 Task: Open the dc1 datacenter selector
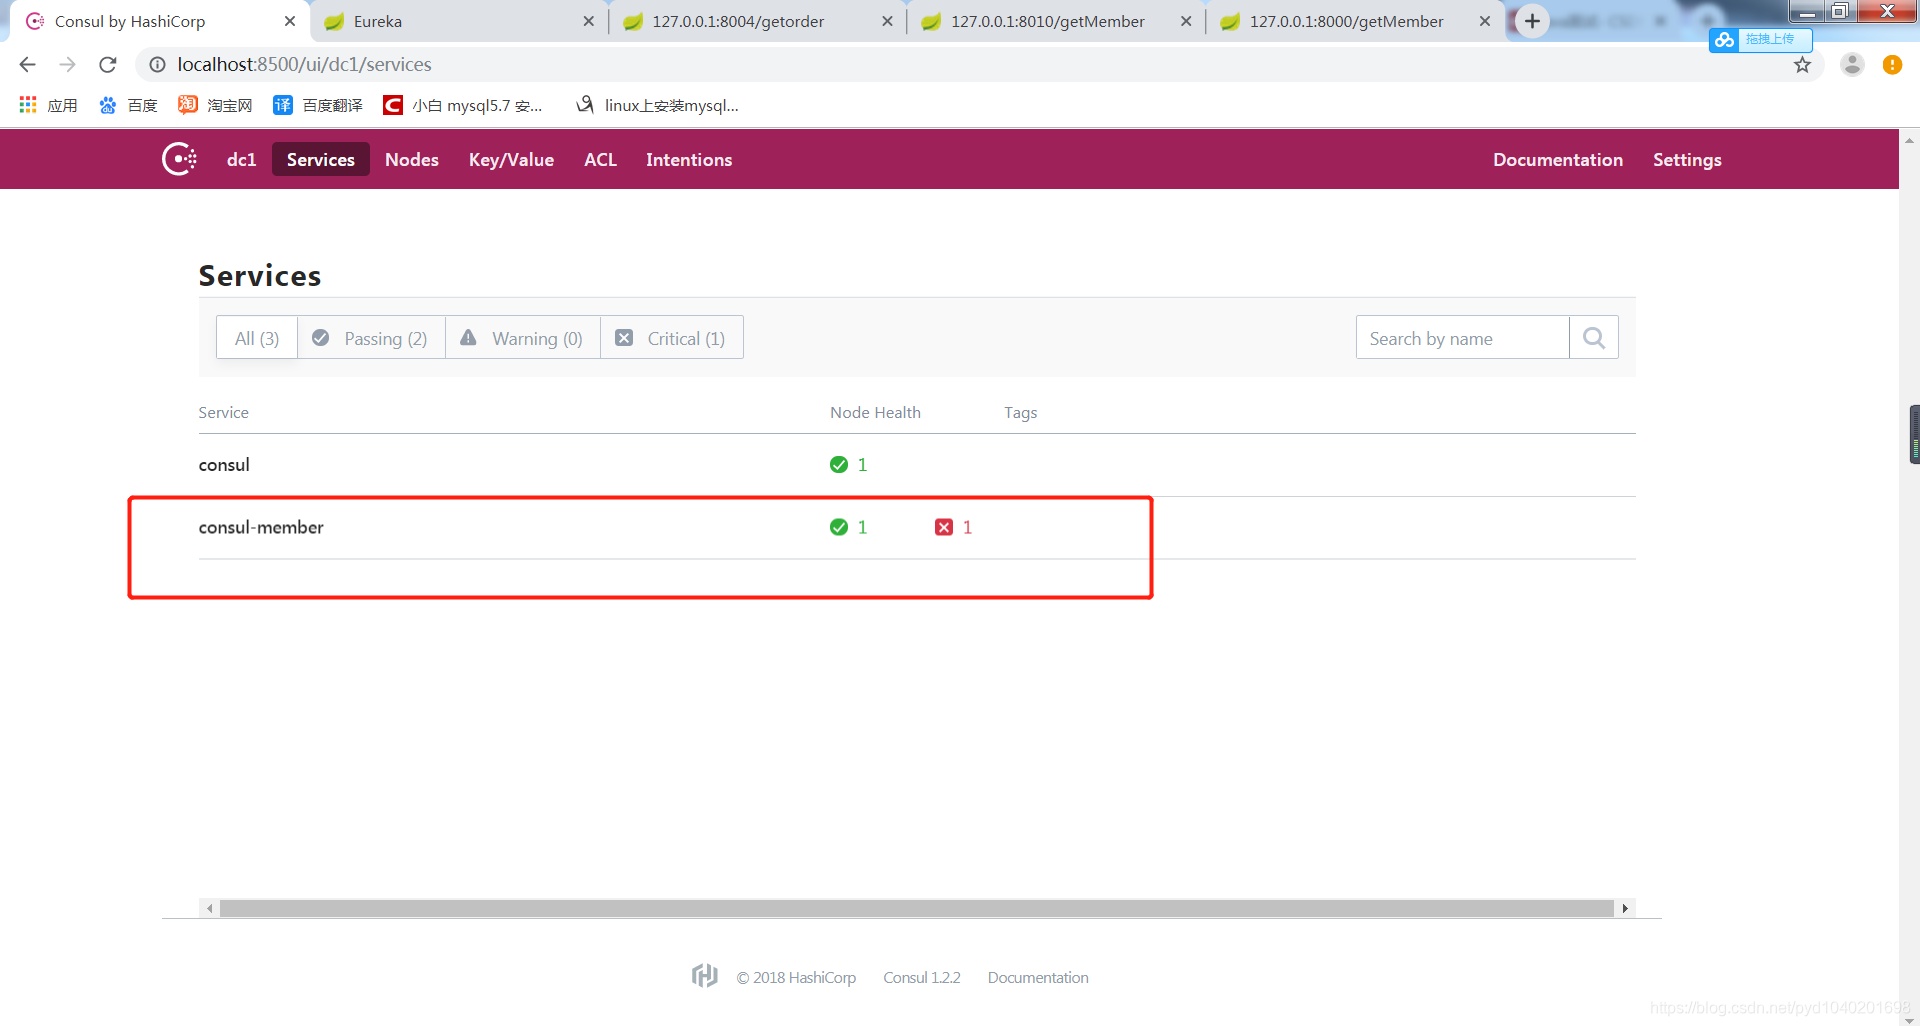(241, 160)
